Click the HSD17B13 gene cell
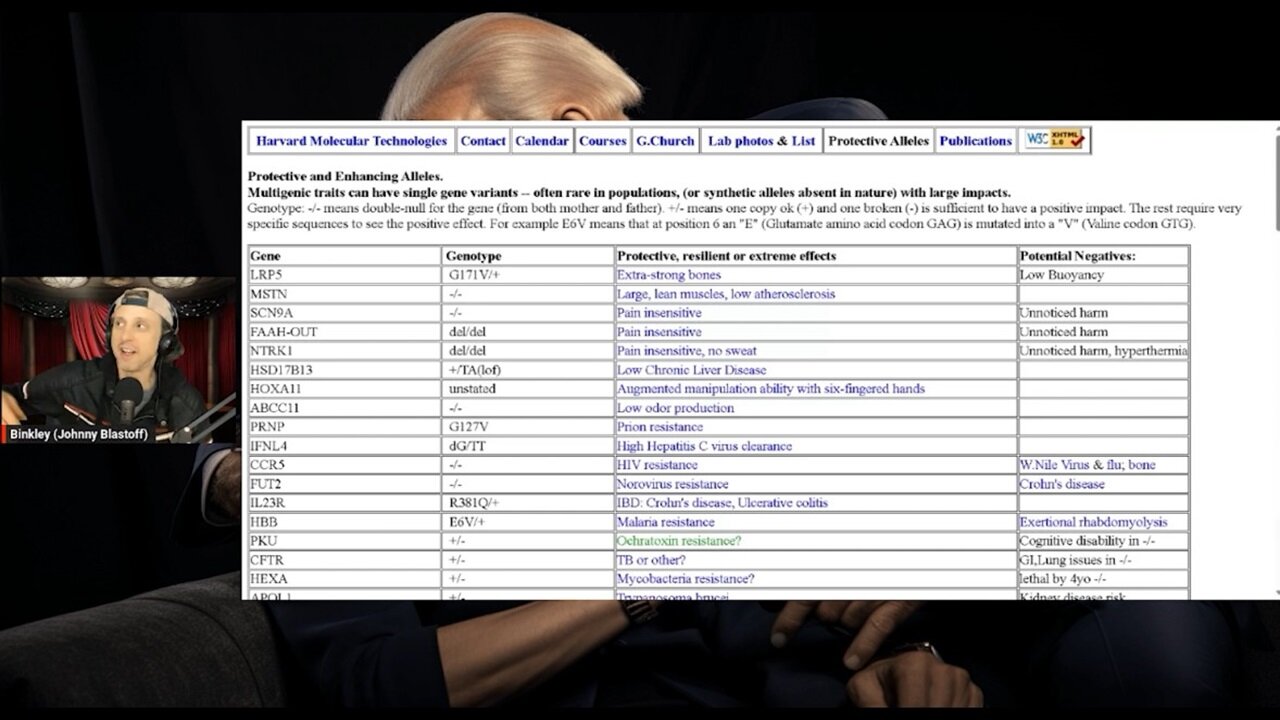This screenshot has height=720, width=1280. point(345,370)
